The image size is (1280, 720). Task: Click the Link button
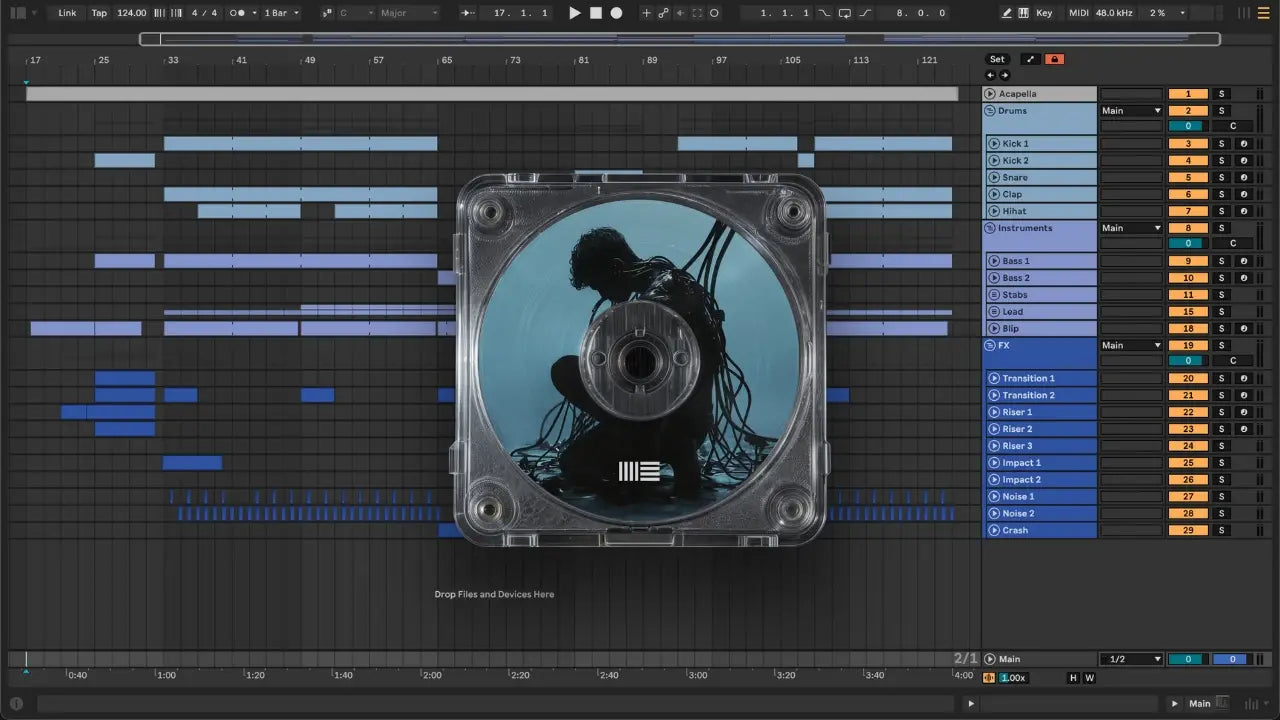[67, 13]
